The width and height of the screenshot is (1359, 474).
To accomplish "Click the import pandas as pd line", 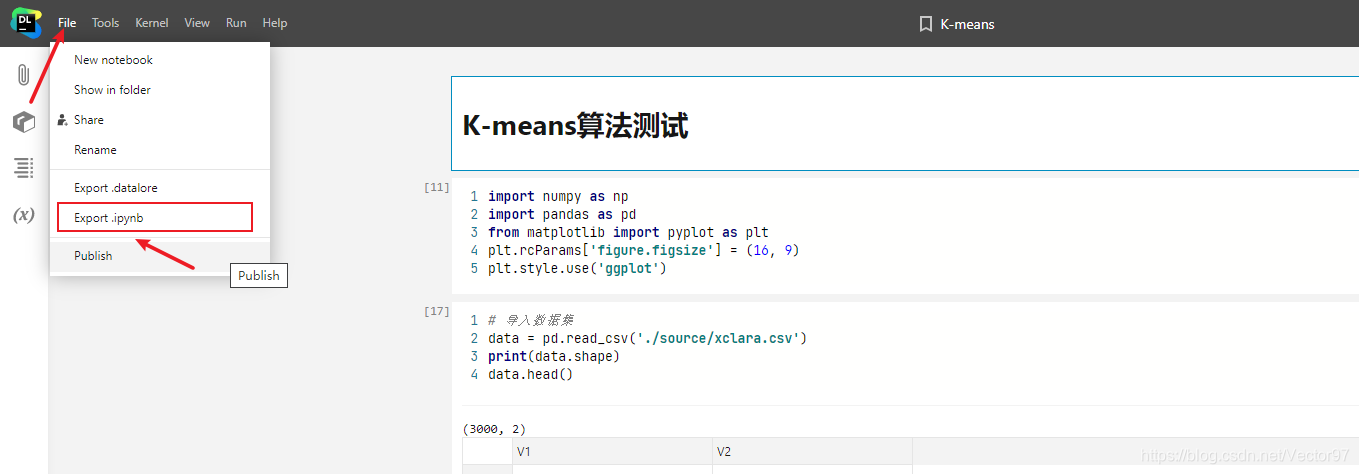I will tap(562, 215).
